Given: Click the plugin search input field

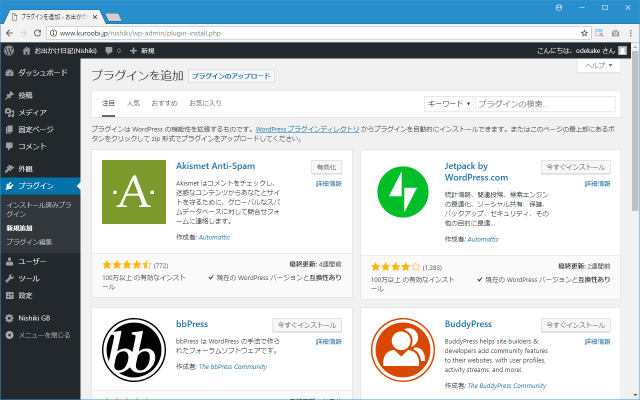Looking at the screenshot, I should click(x=545, y=103).
